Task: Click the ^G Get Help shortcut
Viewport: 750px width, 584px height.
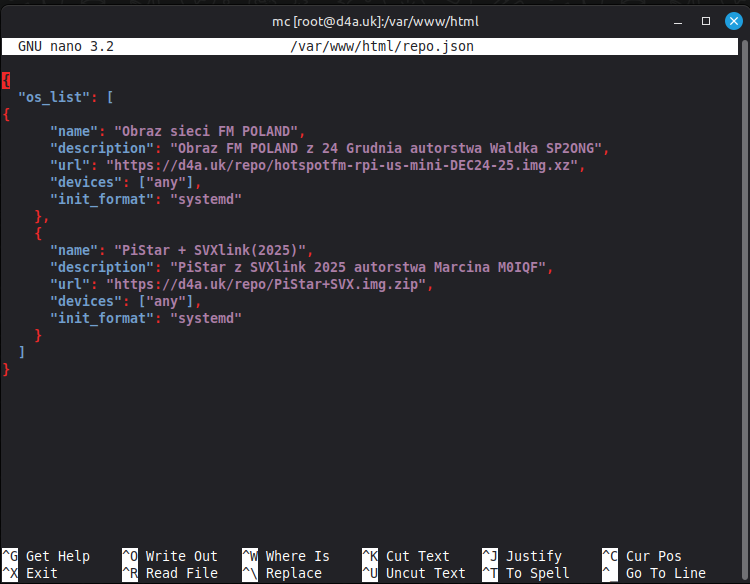Action: point(47,556)
